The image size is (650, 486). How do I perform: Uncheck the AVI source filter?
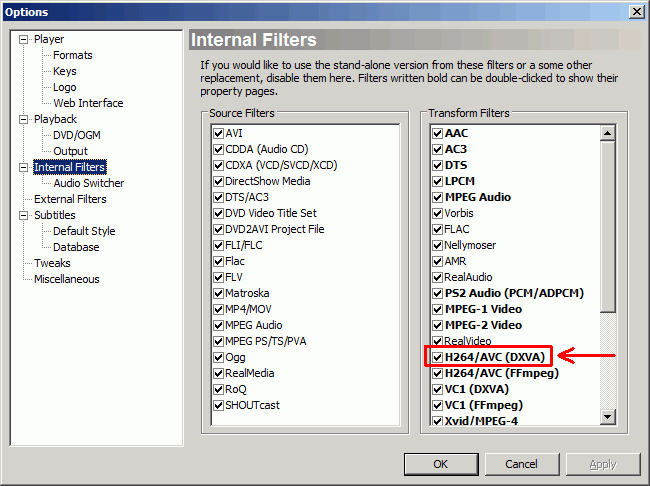pos(218,134)
